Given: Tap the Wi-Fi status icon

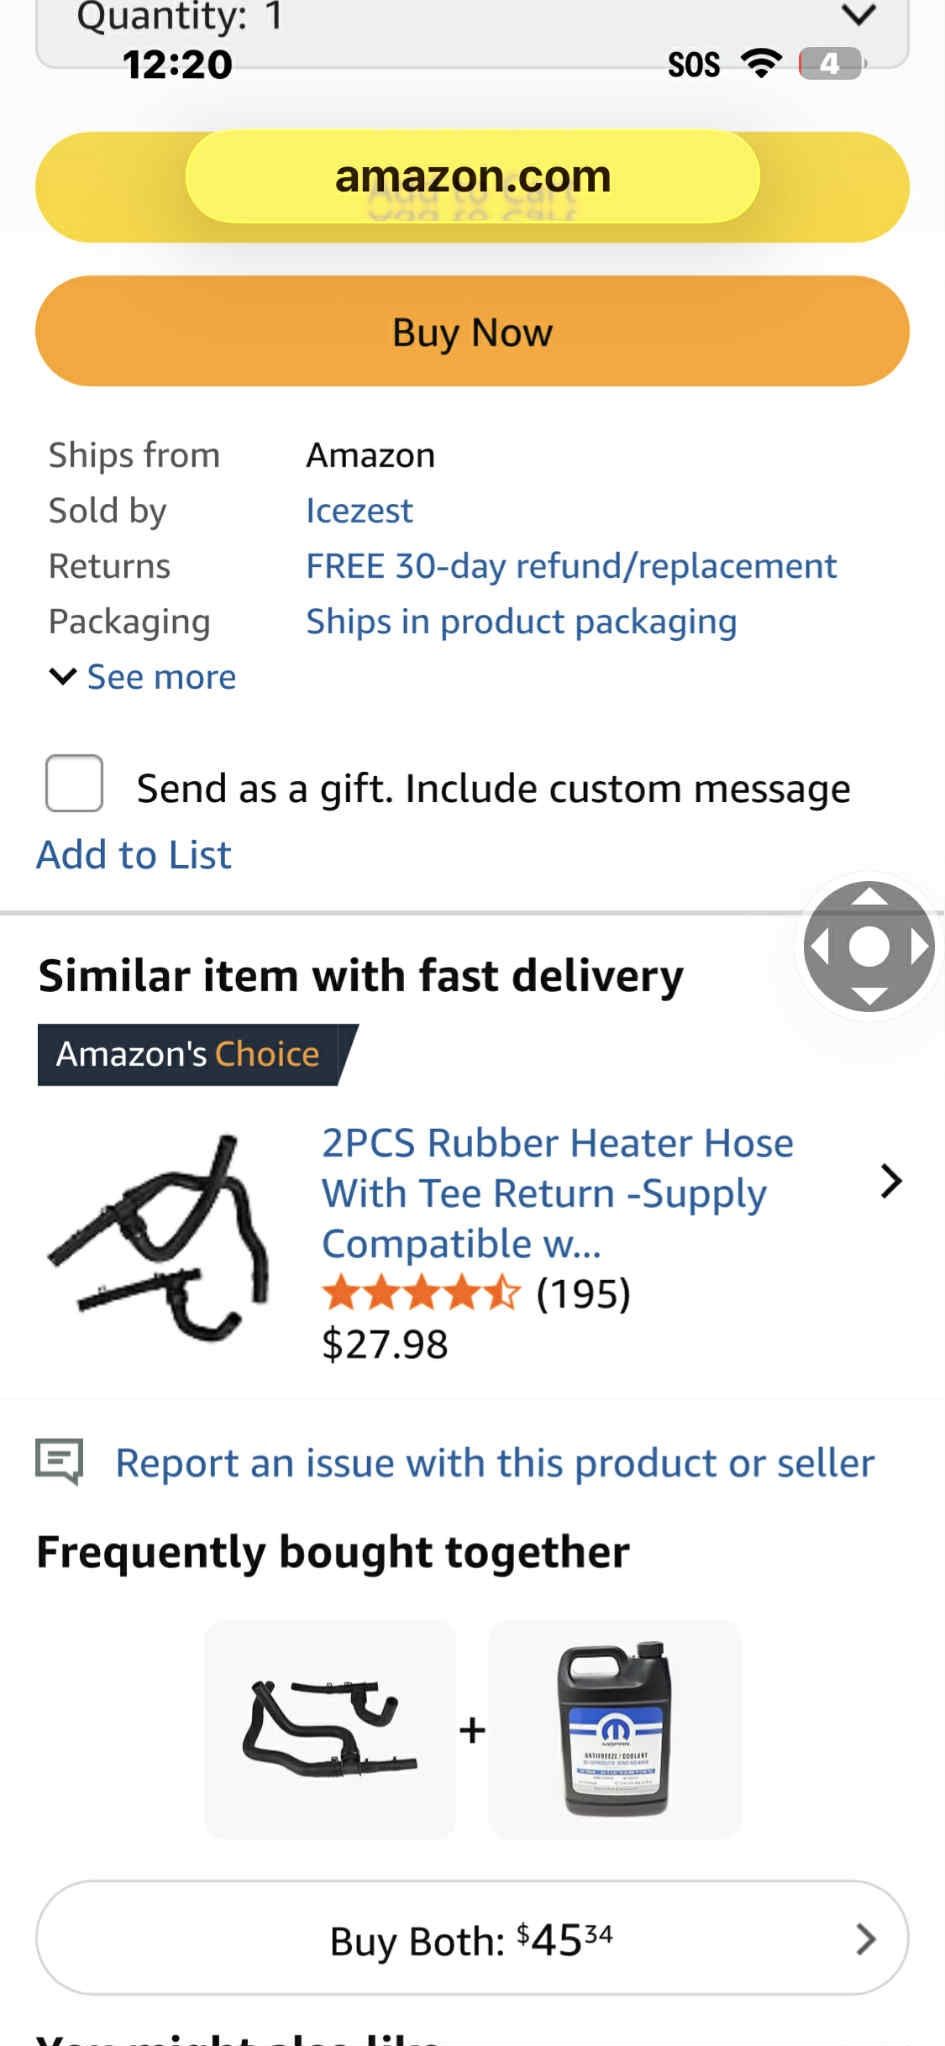Looking at the screenshot, I should (760, 64).
